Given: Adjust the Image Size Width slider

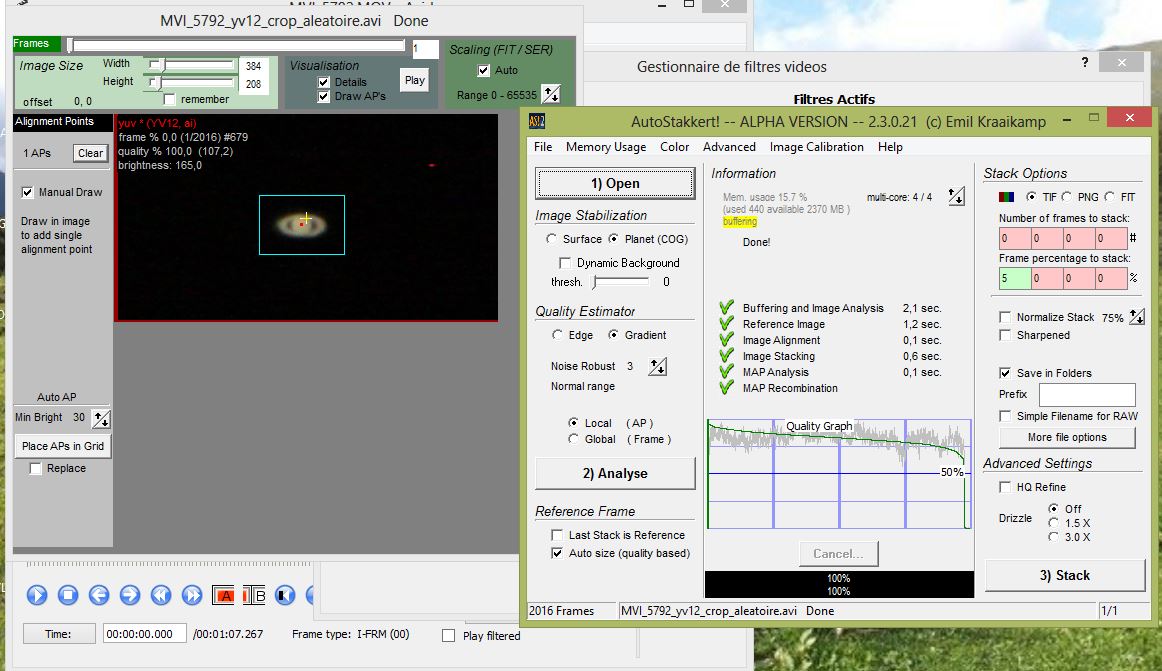Looking at the screenshot, I should [191, 65].
